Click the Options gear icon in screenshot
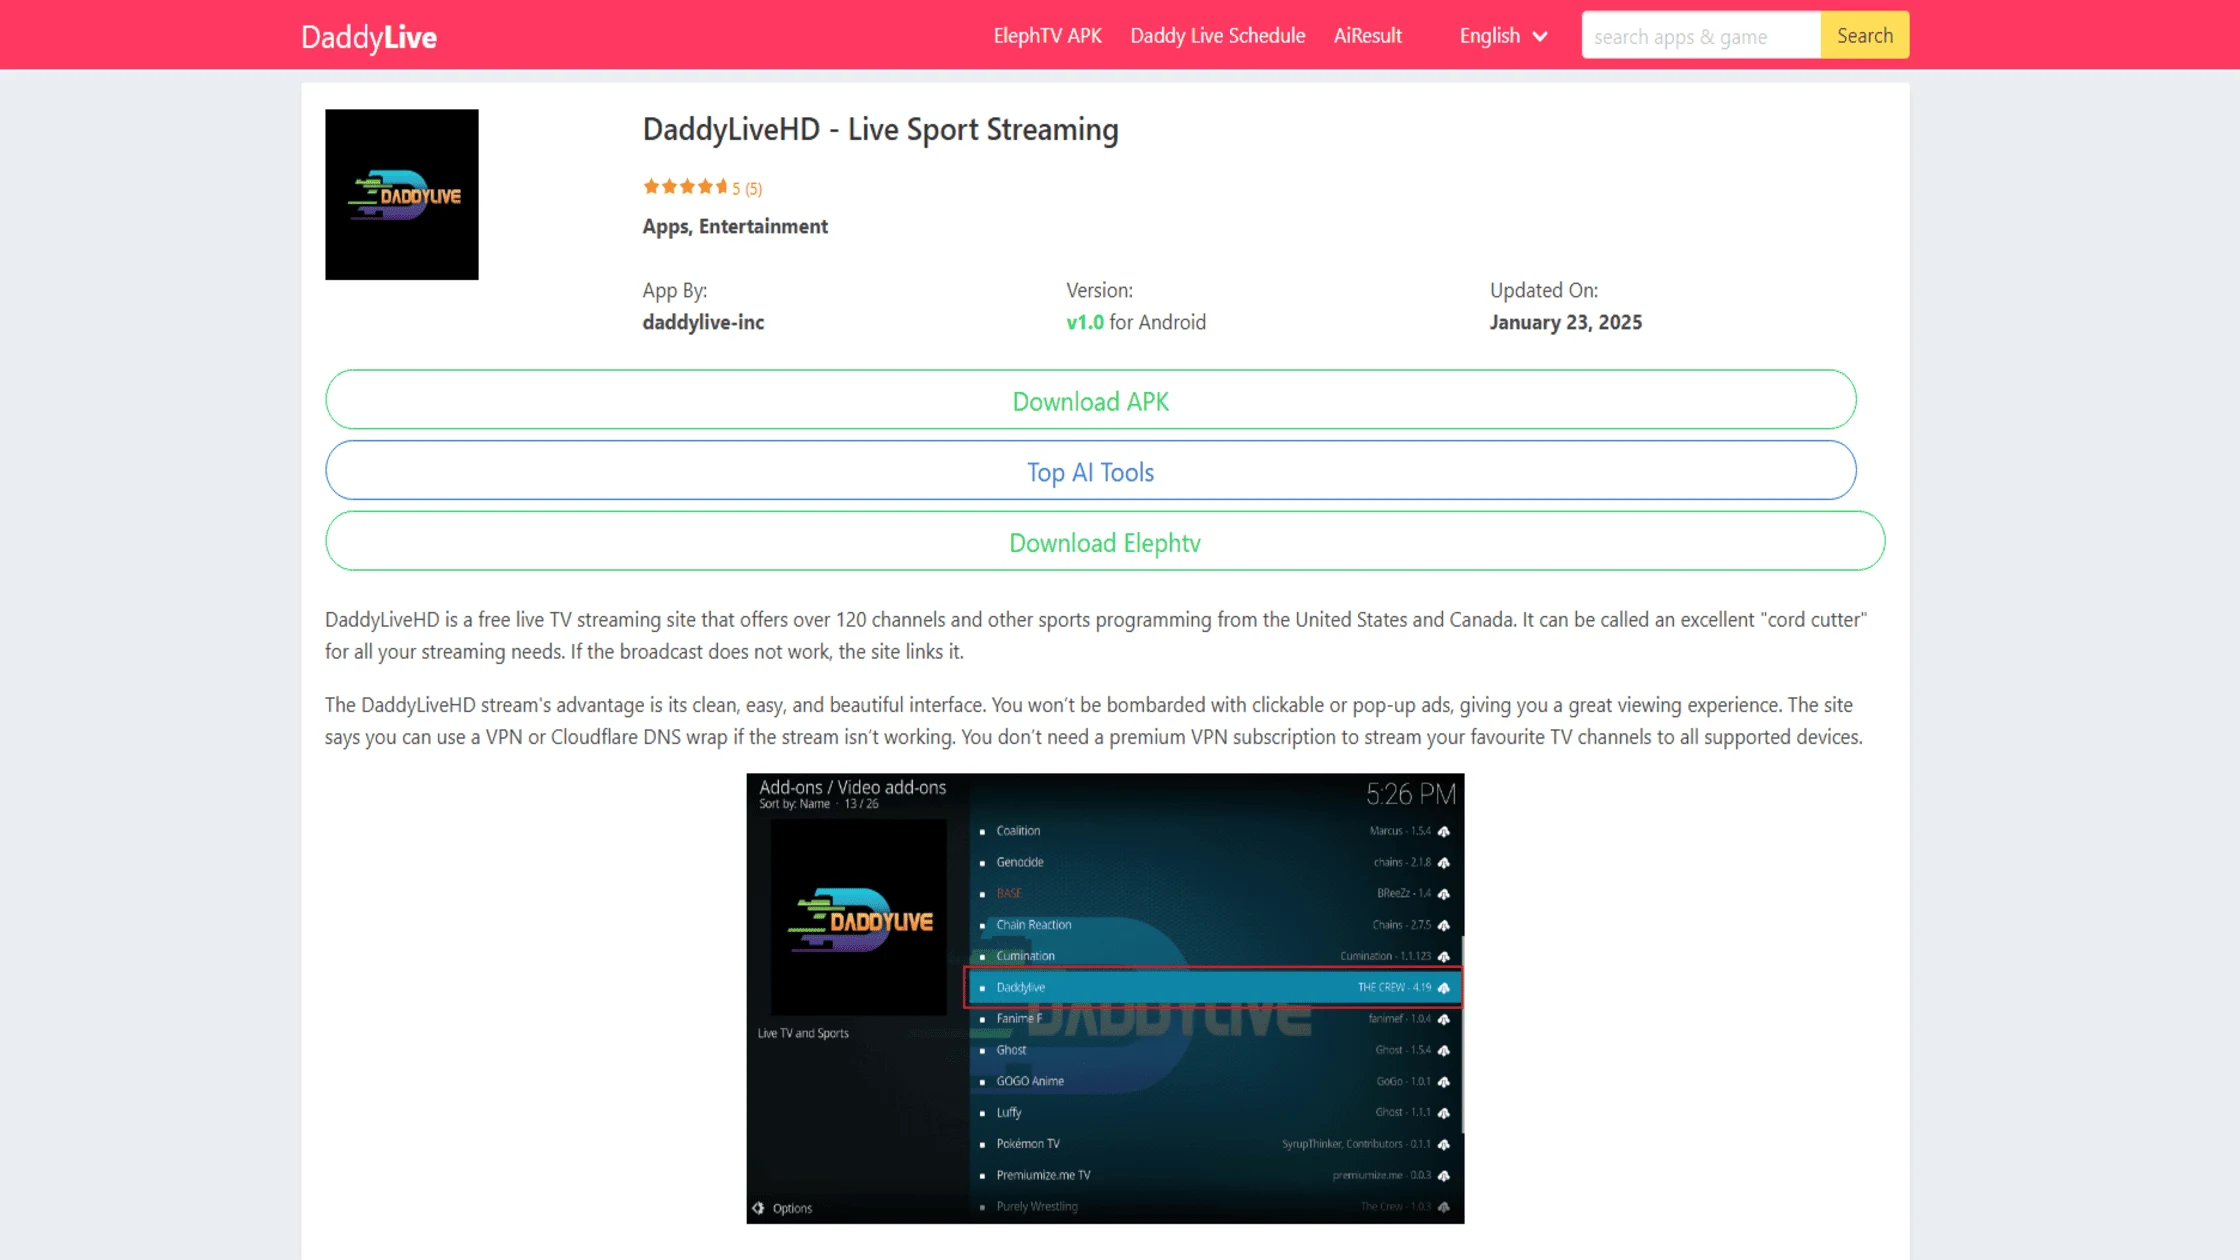The image size is (2240, 1260). [759, 1208]
